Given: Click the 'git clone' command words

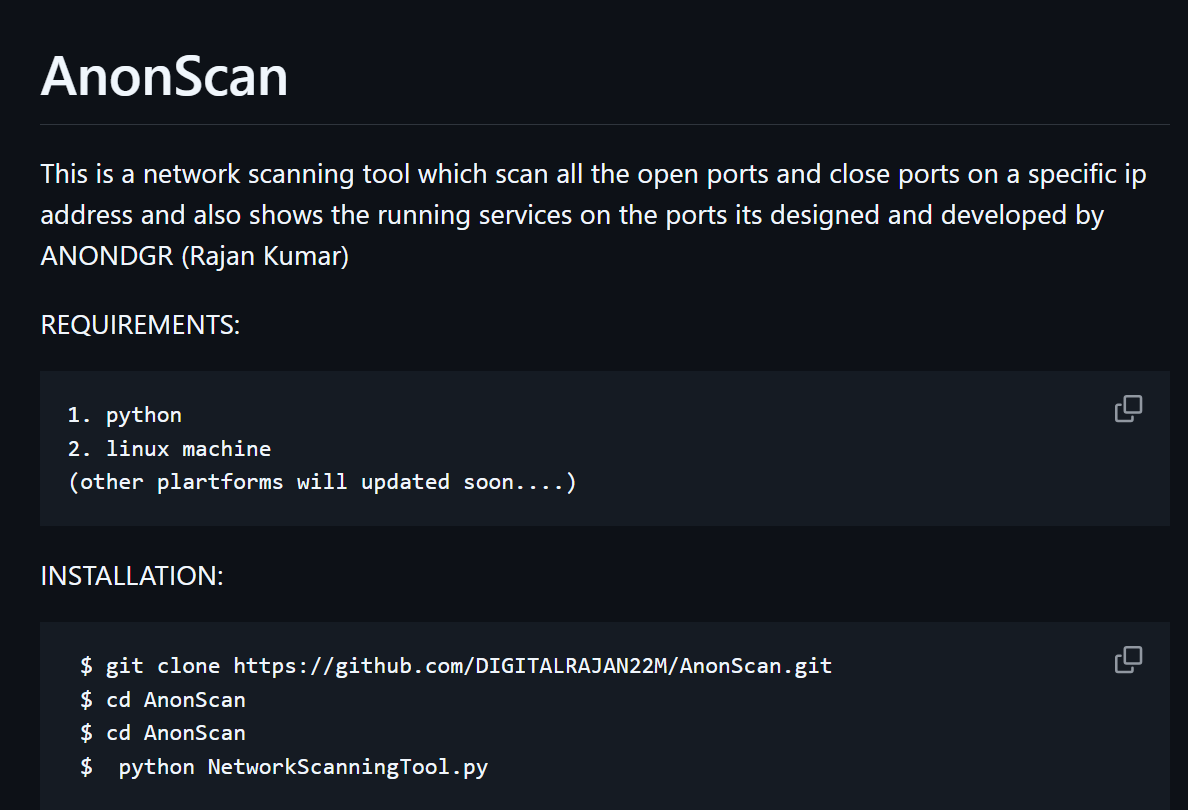Looking at the screenshot, I should (163, 666).
